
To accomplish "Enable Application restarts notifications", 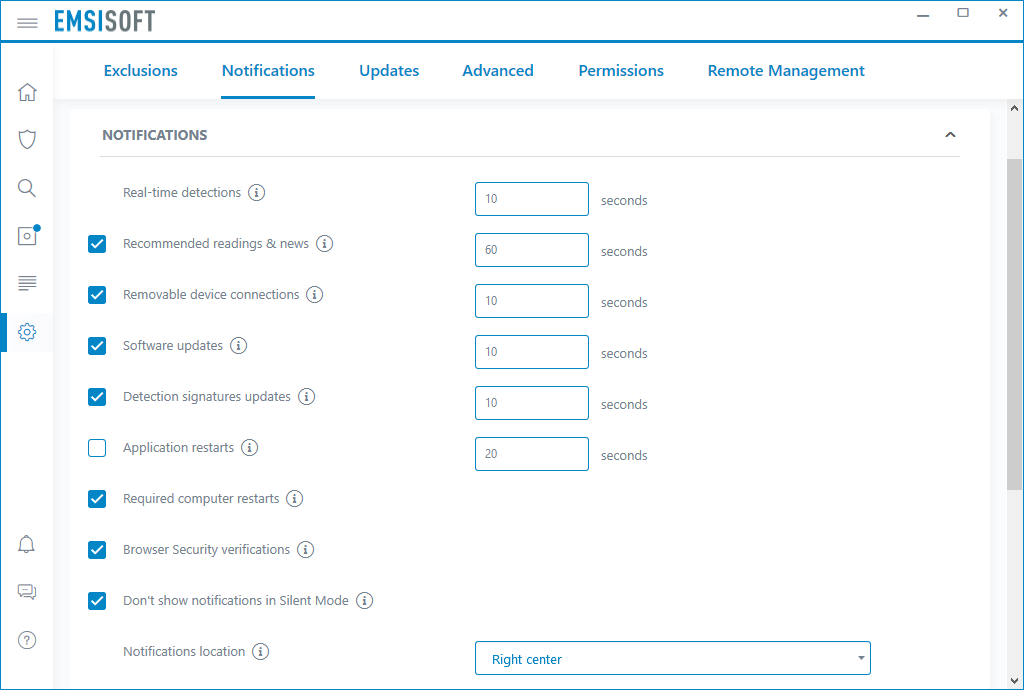I will coord(97,448).
